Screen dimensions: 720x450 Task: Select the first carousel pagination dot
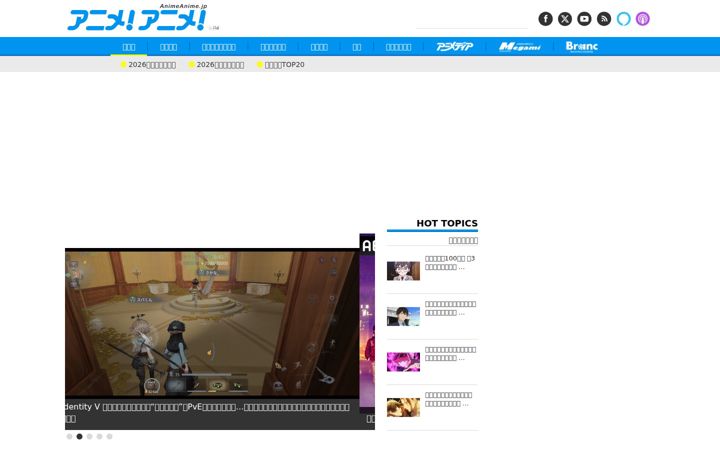pos(69,437)
